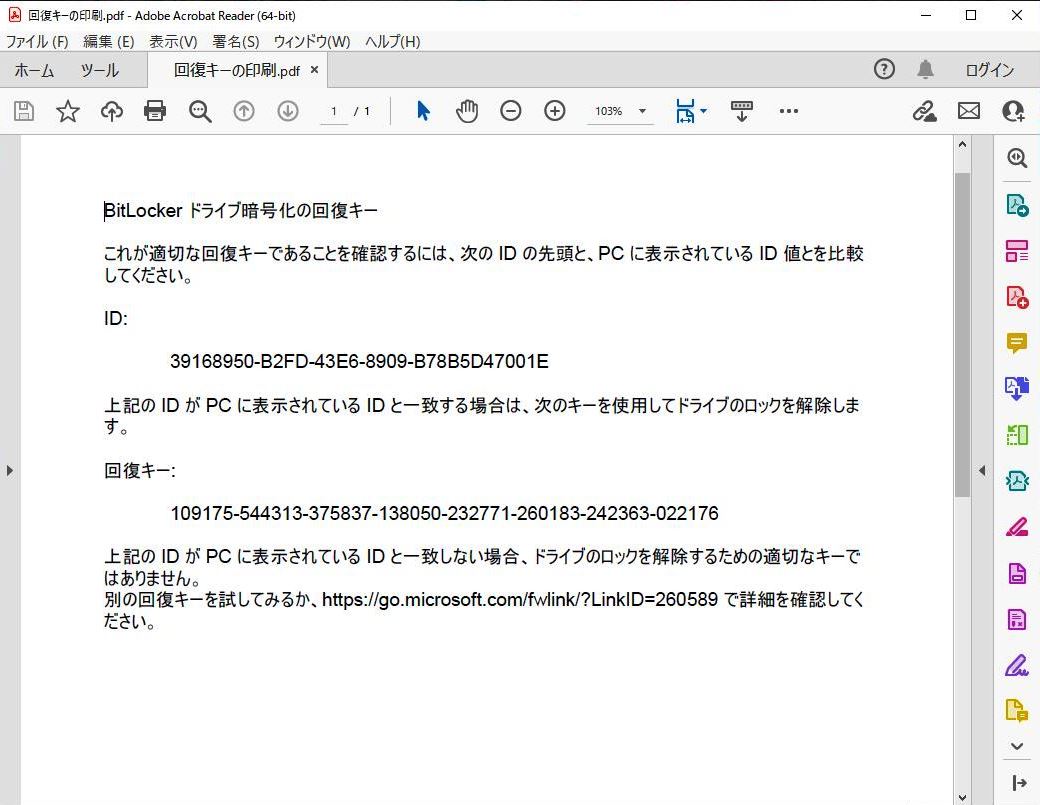
Task: Click the ログイン sign-in button
Action: coord(990,70)
